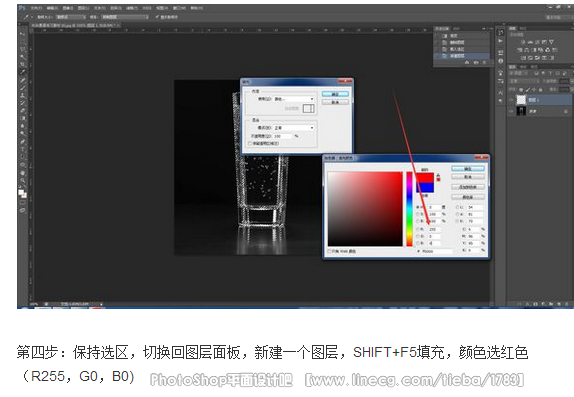Click the trash icon in History panel
Image resolution: width=574 pixels, height=397 pixels.
tap(484, 63)
